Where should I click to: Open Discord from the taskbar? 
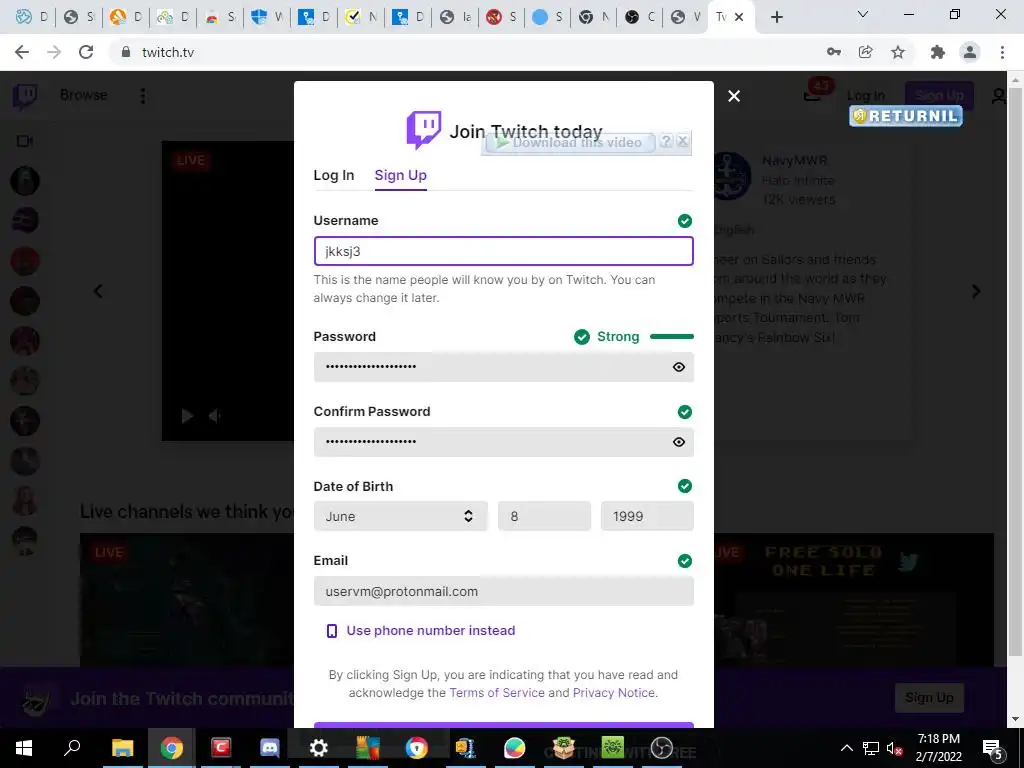point(269,748)
